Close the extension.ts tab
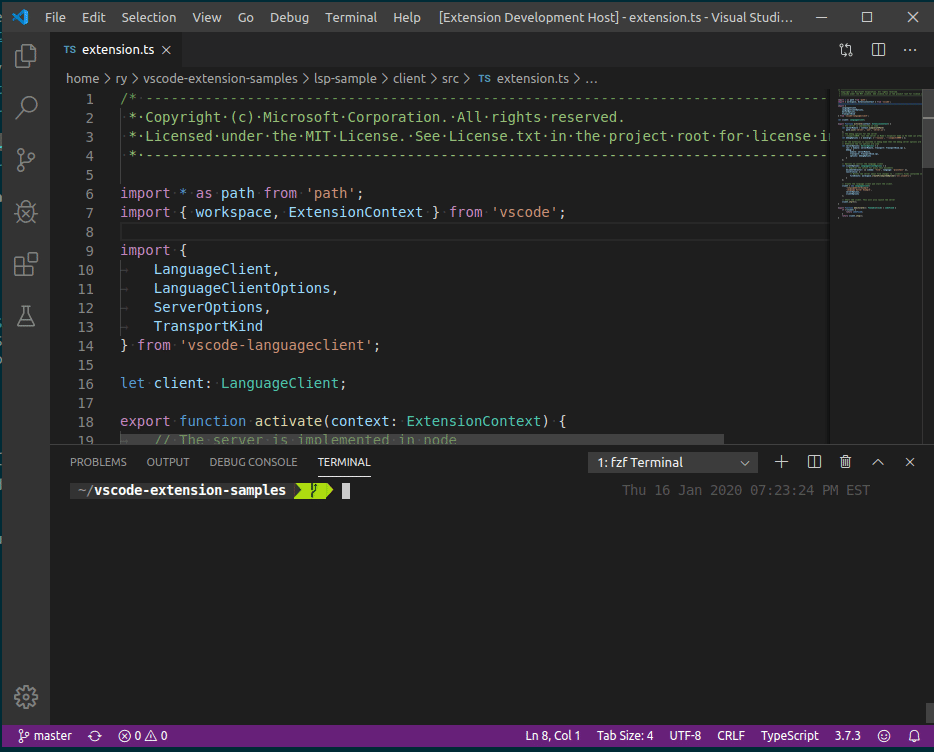The width and height of the screenshot is (934, 752). [167, 50]
